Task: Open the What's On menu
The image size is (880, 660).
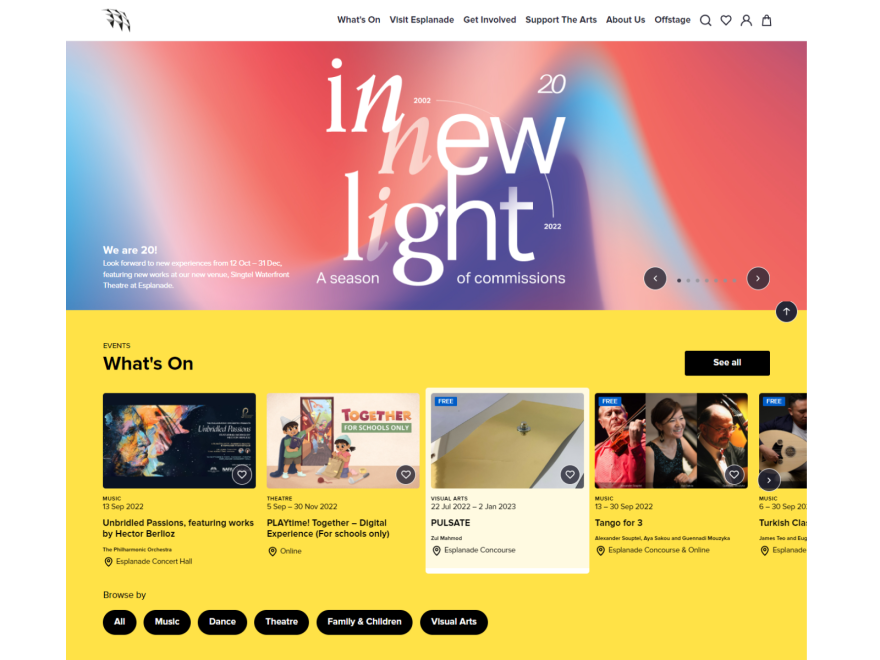Action: click(x=359, y=20)
